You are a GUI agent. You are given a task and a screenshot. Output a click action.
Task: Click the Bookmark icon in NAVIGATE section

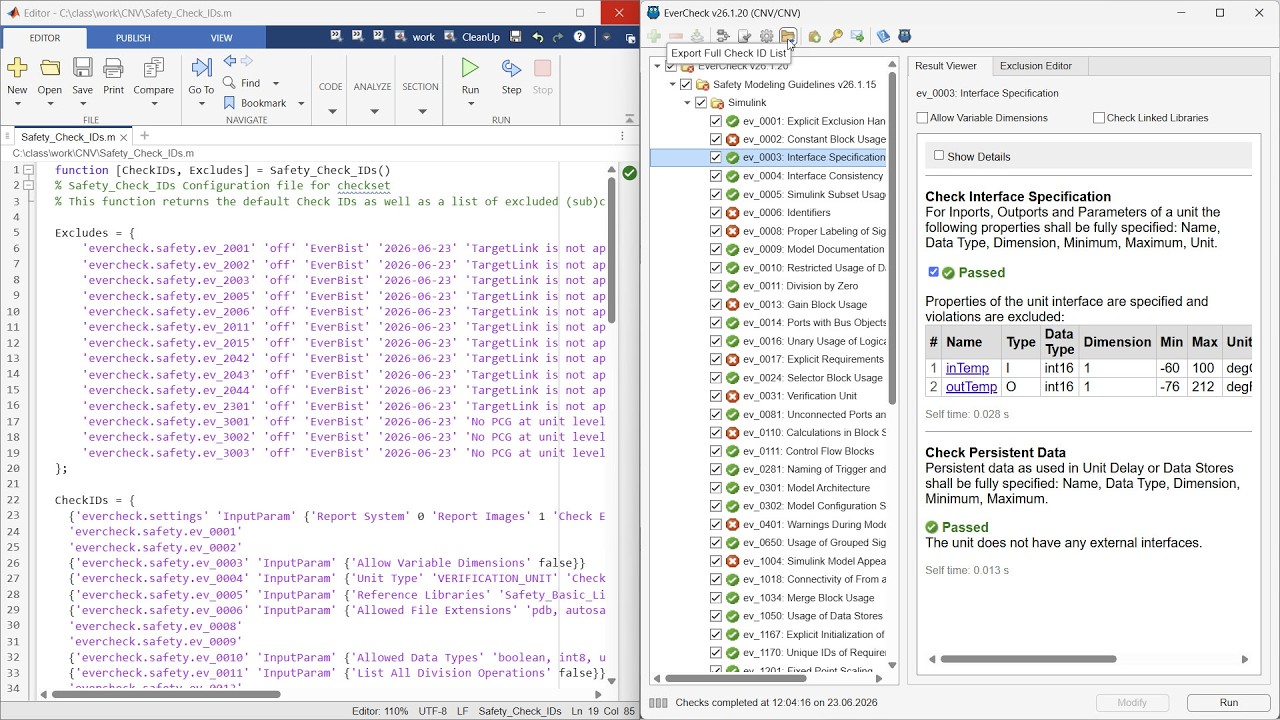(x=229, y=103)
